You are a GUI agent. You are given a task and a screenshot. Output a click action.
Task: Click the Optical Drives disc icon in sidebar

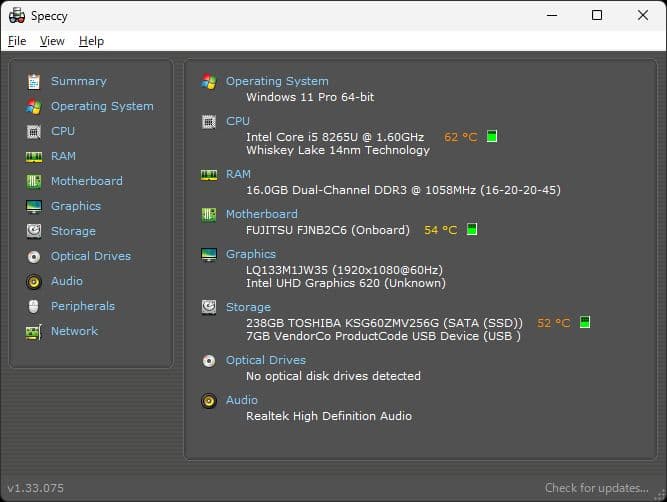point(34,257)
